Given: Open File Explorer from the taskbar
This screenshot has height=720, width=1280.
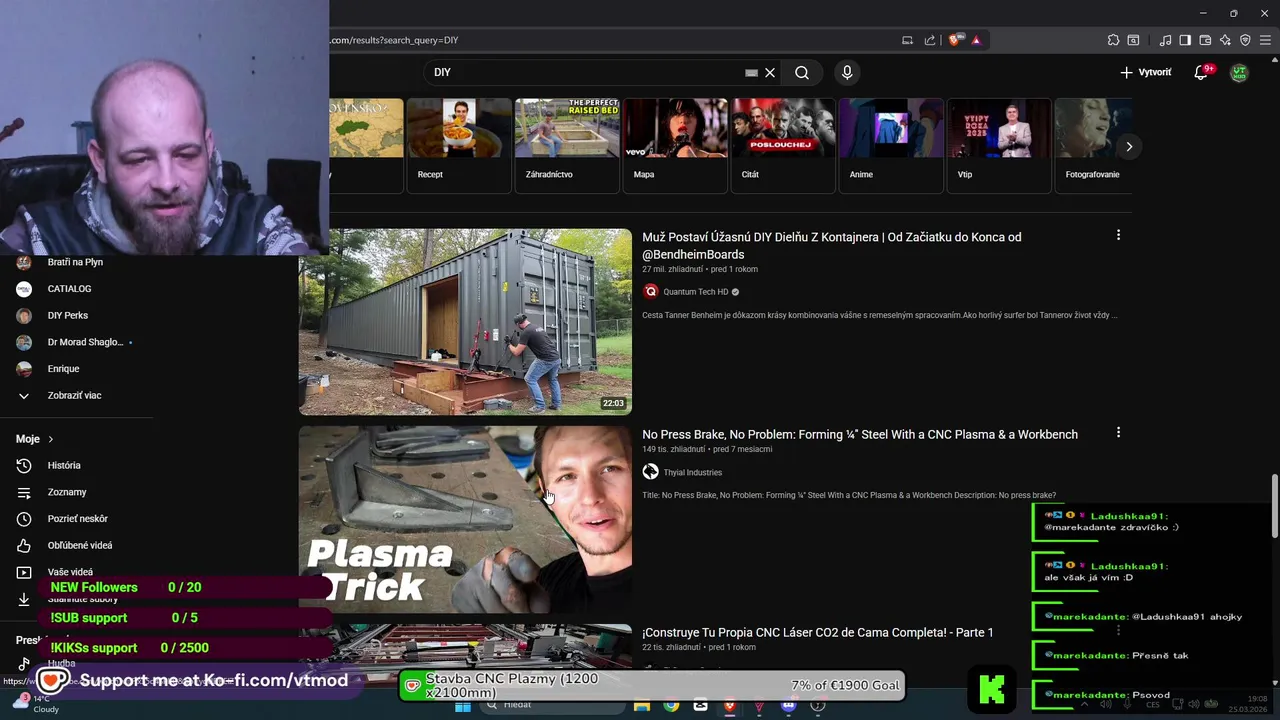Looking at the screenshot, I should (x=642, y=706).
